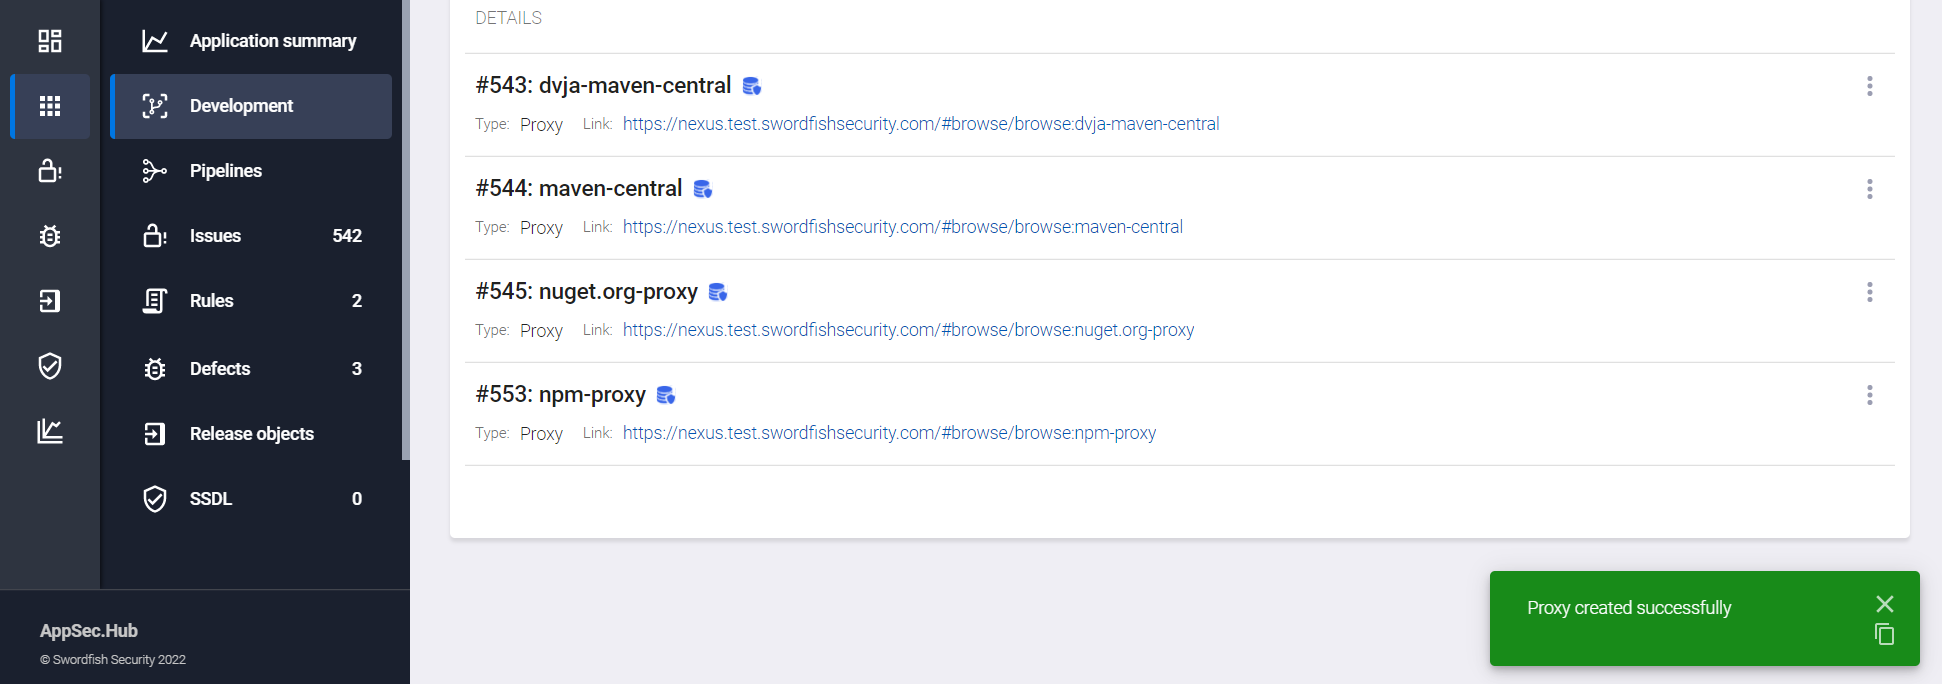Click the chart icon in left rail
Image resolution: width=1942 pixels, height=684 pixels.
50,431
